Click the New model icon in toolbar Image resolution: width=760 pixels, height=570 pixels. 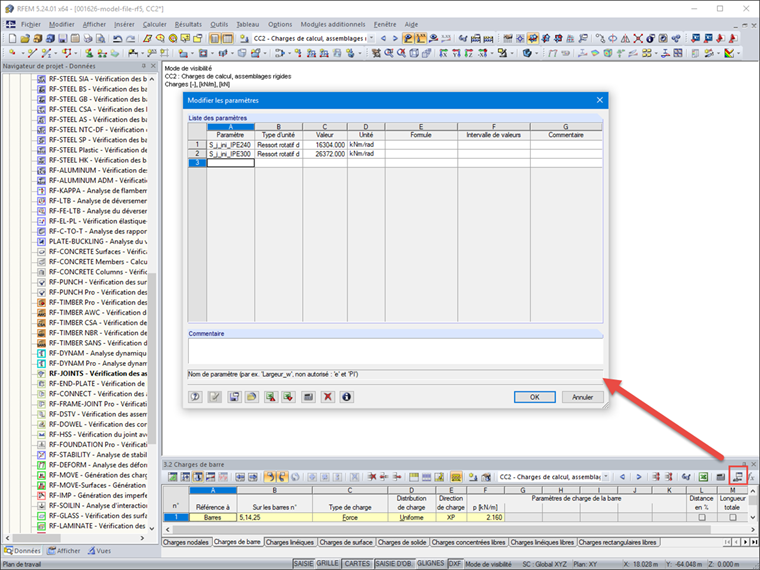pyautogui.click(x=13, y=38)
